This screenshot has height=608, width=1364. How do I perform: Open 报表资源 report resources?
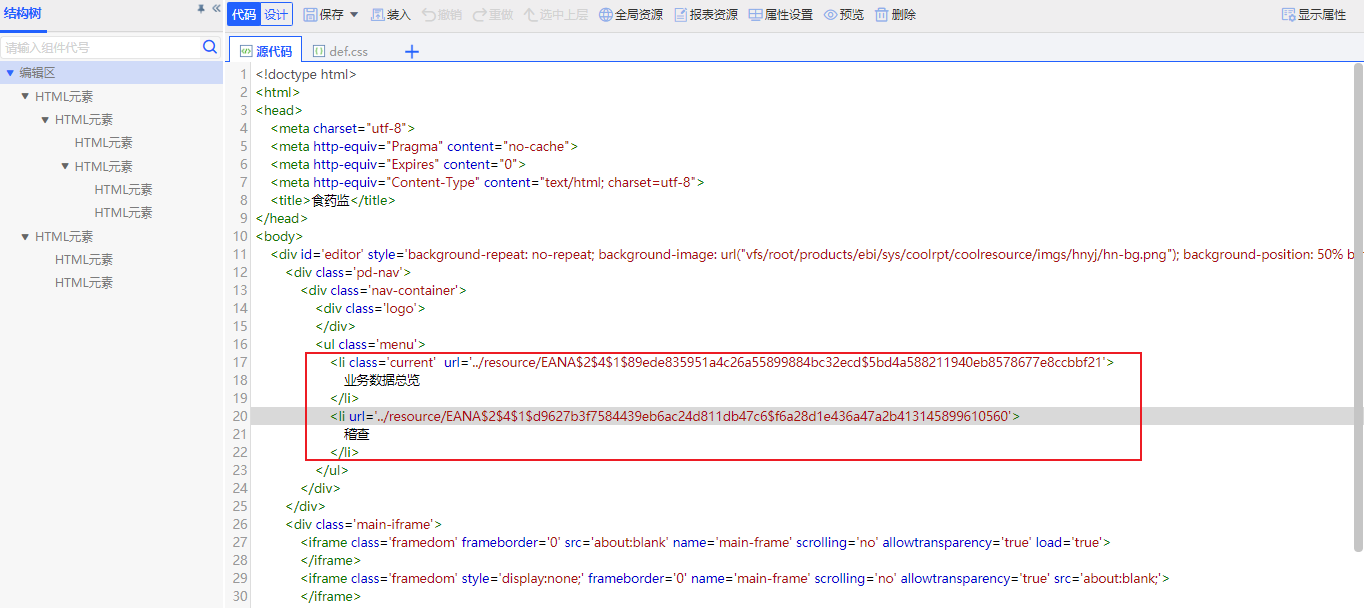click(681, 15)
